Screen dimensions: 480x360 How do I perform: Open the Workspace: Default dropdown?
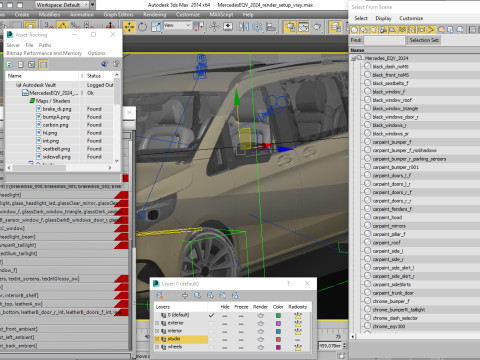pos(62,5)
